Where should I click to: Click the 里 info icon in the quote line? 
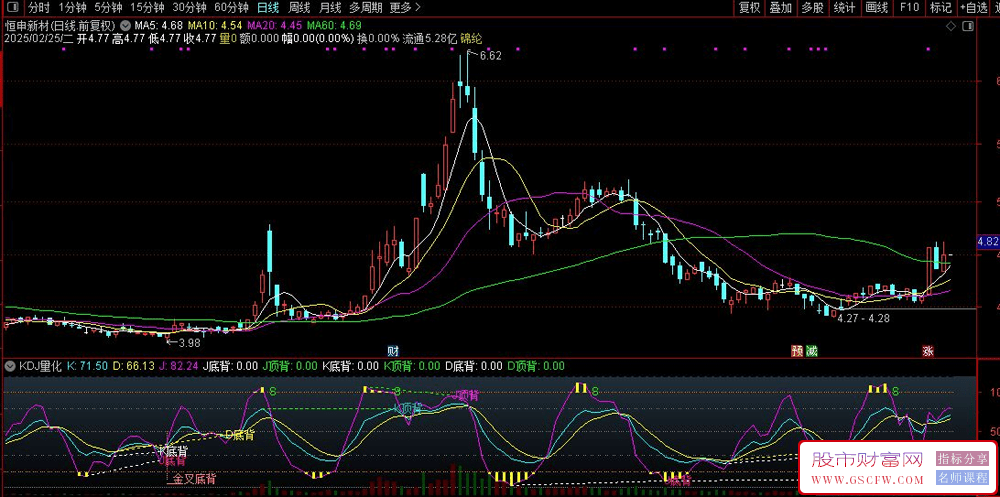(224, 38)
